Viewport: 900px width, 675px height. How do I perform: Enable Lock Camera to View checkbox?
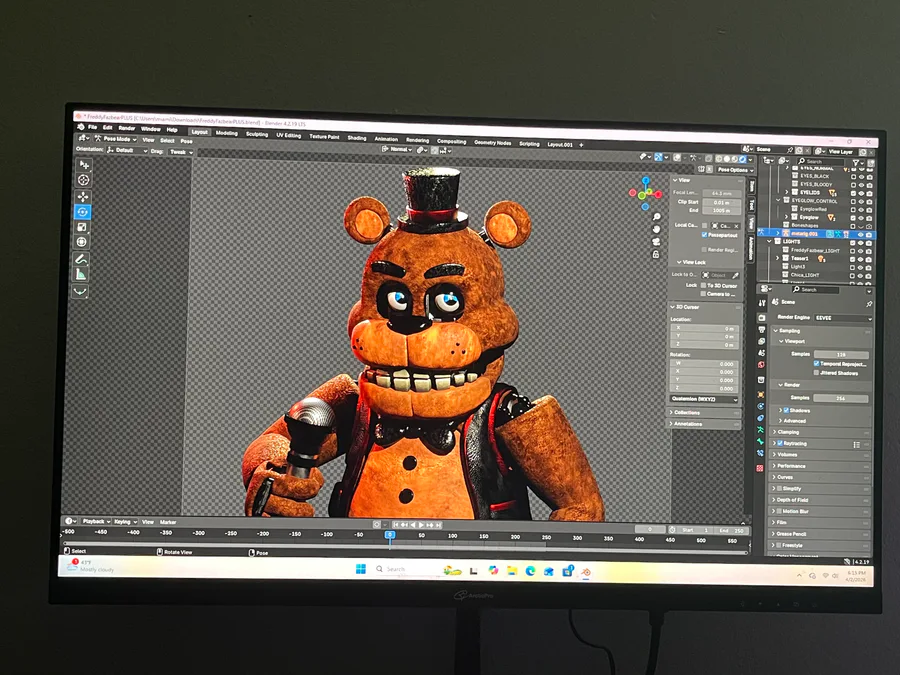pyautogui.click(x=703, y=294)
